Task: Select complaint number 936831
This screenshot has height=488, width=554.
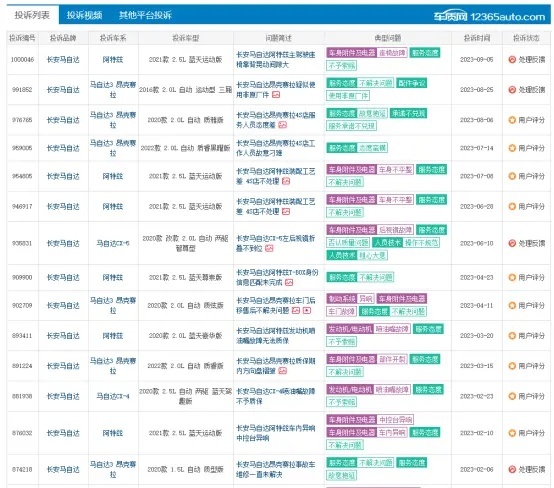Action: point(22,243)
